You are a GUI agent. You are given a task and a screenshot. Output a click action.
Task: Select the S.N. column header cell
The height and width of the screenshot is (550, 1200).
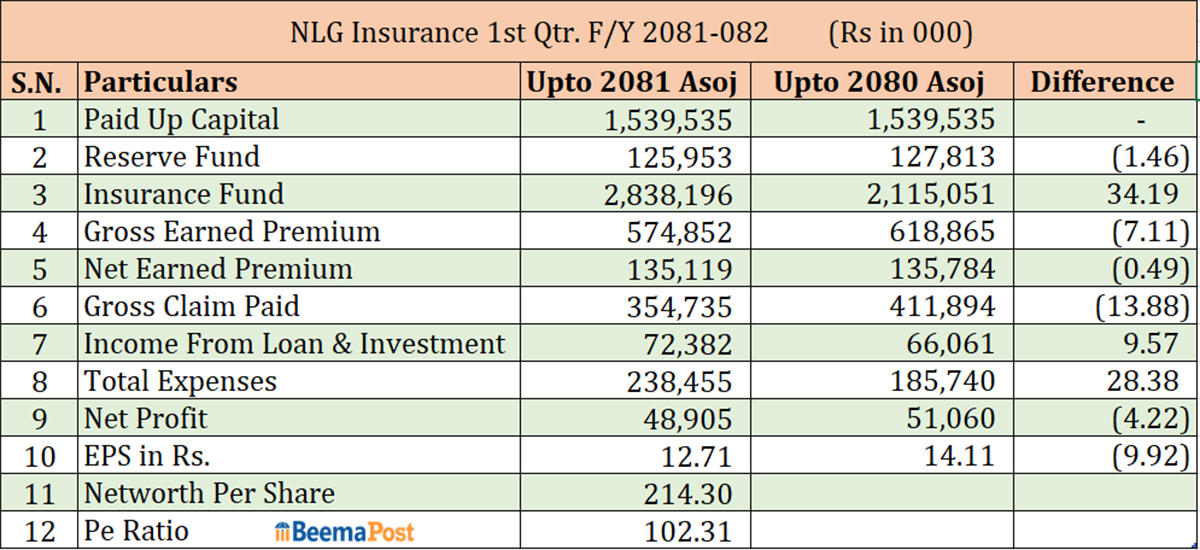click(39, 82)
